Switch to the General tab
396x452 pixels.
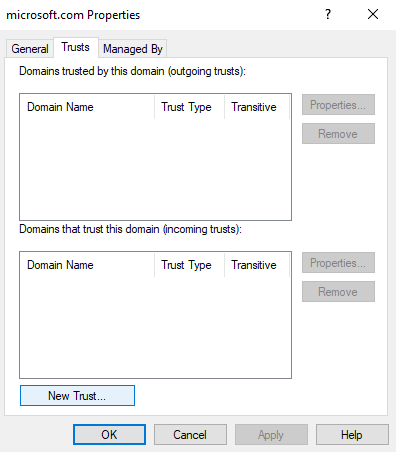[x=30, y=49]
